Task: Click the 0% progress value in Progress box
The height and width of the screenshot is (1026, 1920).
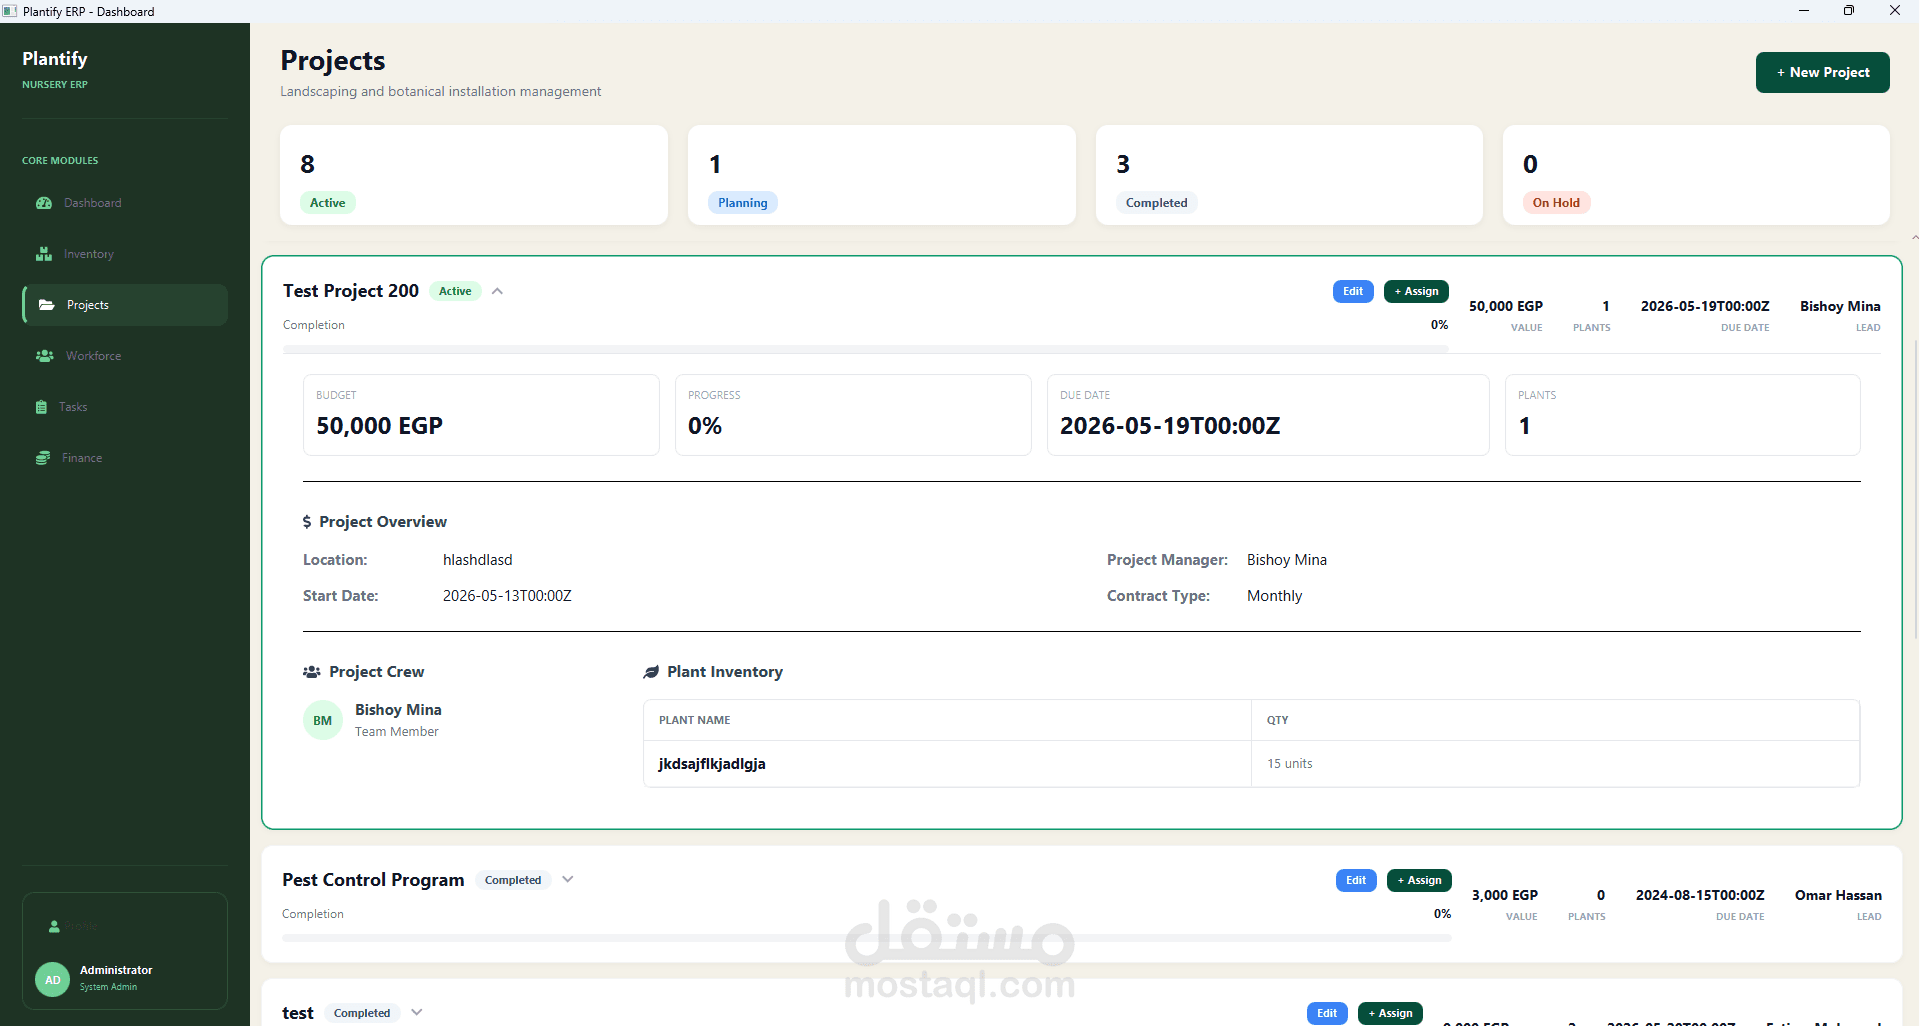Action: pyautogui.click(x=705, y=426)
